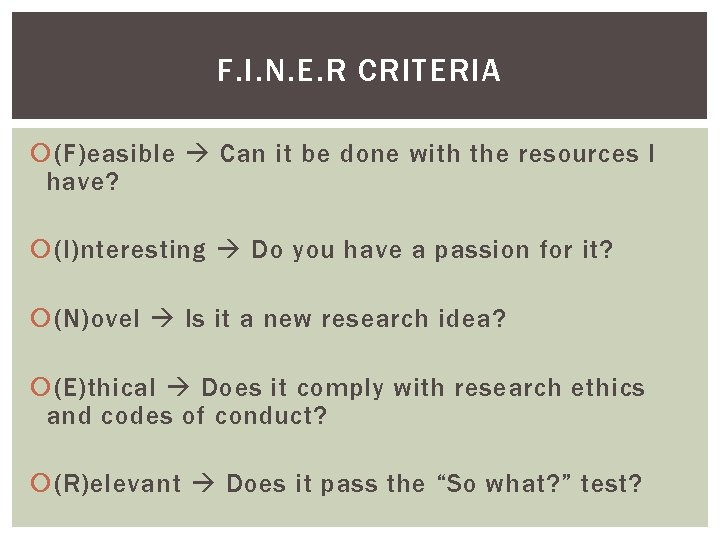
Task: Select the word (R)elevant
Action: tap(117, 484)
